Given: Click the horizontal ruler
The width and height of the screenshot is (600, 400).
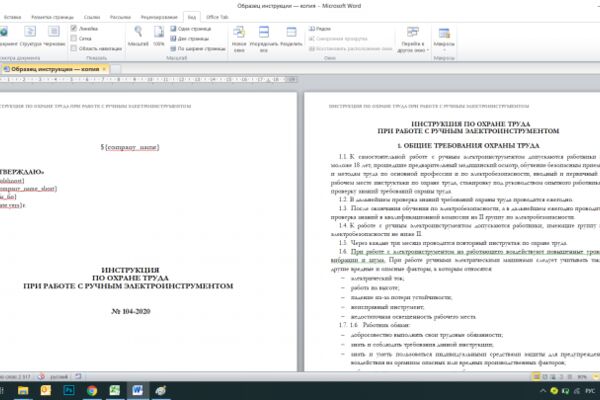Looking at the screenshot, I should [x=148, y=80].
